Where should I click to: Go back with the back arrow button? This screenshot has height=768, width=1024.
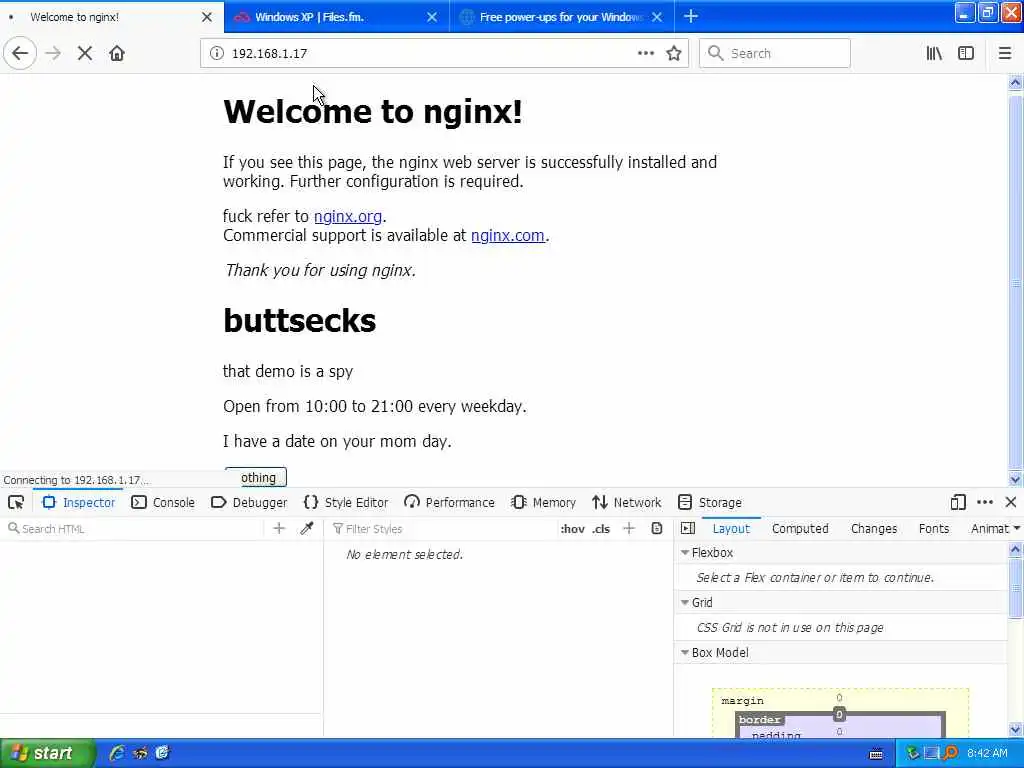click(20, 54)
